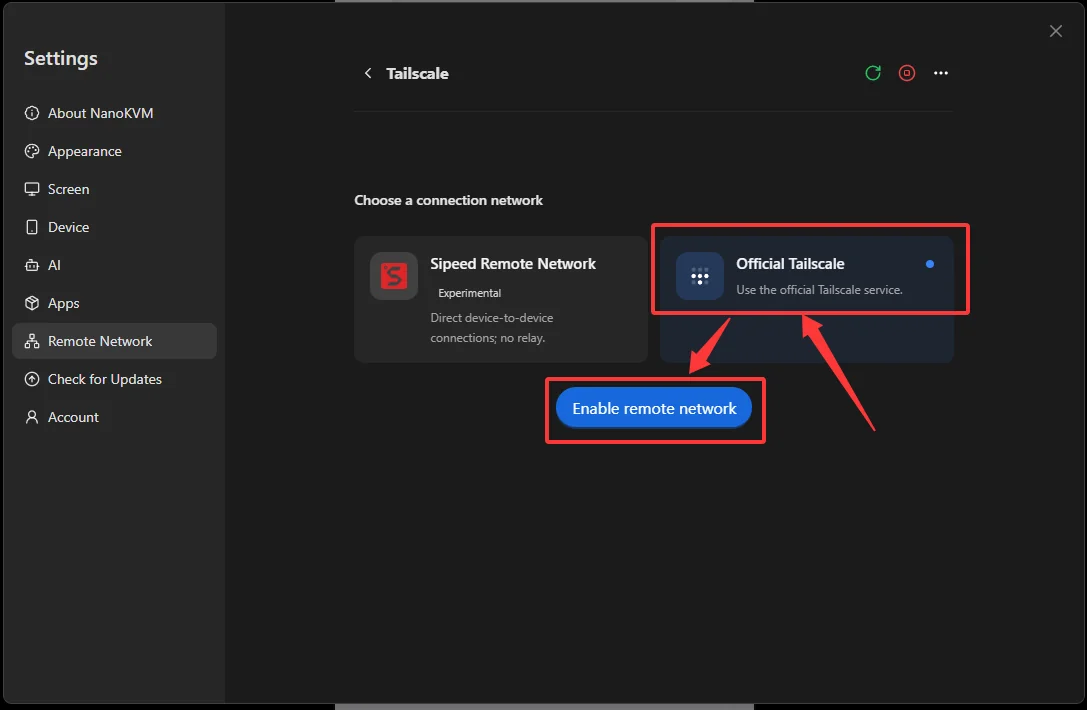Click the Appearance palette icon
Screen dimensions: 1087x710
[x=32, y=151]
